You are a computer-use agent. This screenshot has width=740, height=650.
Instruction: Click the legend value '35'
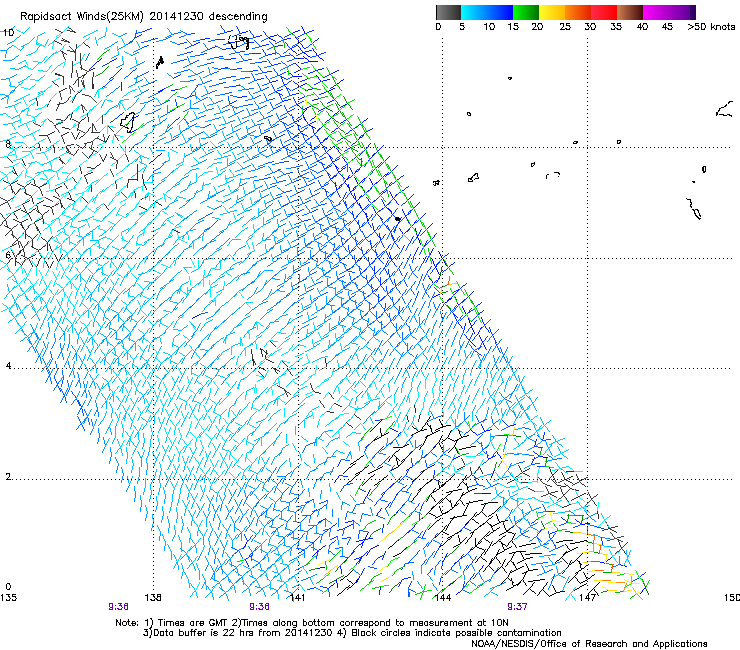[616, 27]
